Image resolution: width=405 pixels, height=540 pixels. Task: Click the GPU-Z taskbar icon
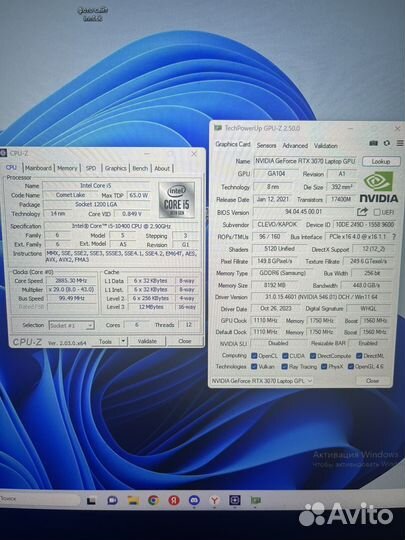click(256, 500)
